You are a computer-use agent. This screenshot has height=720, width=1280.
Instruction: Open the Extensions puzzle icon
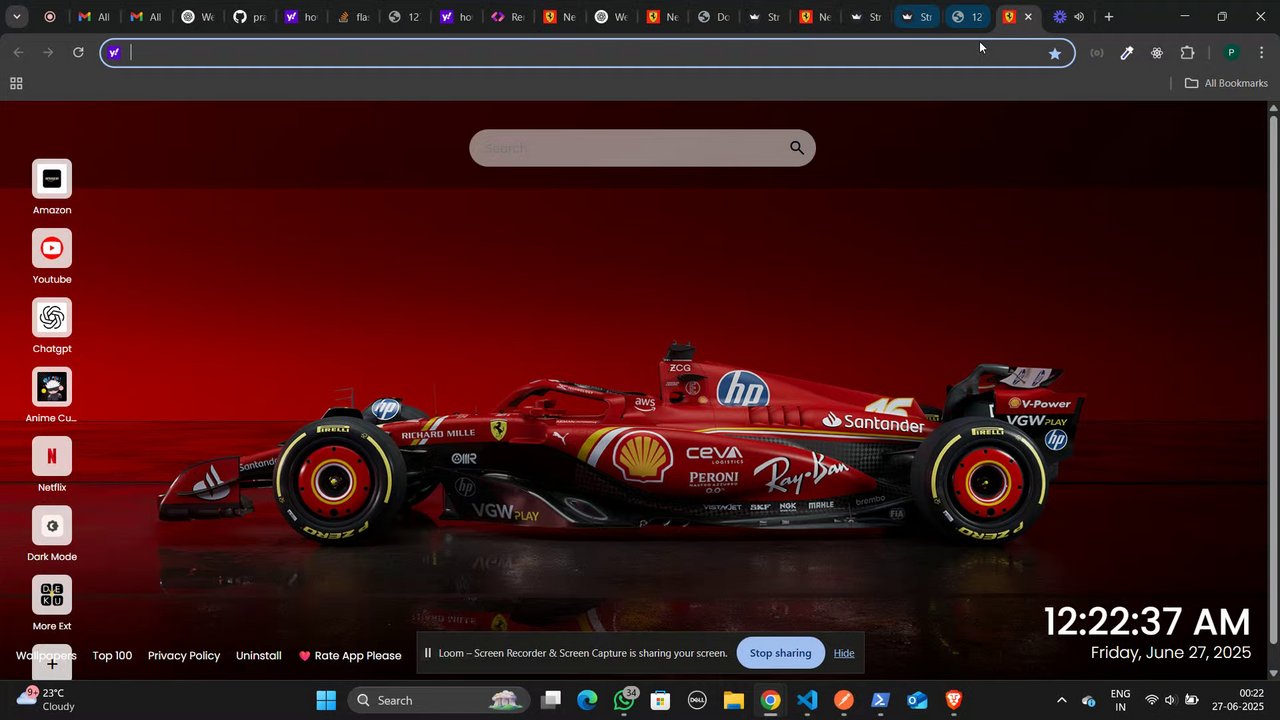coord(1188,53)
